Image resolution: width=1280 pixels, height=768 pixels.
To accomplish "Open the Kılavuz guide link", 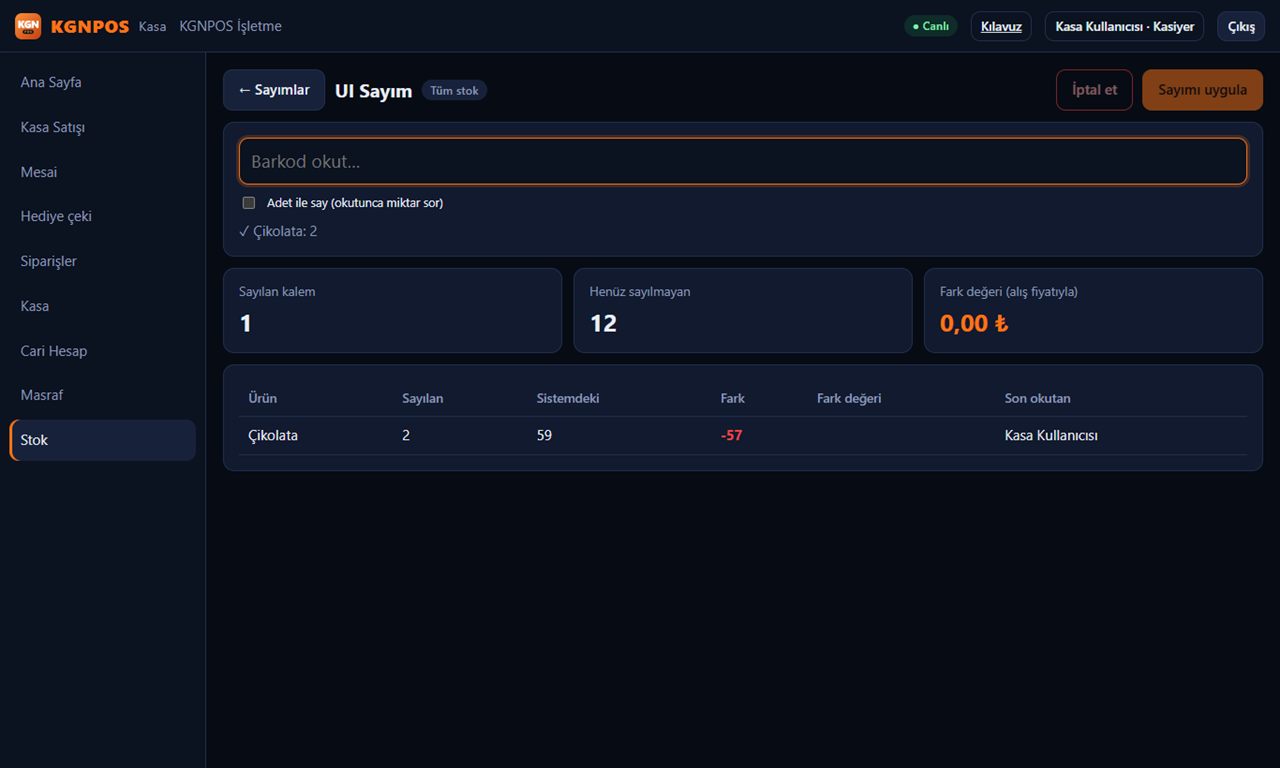I will (x=1001, y=26).
